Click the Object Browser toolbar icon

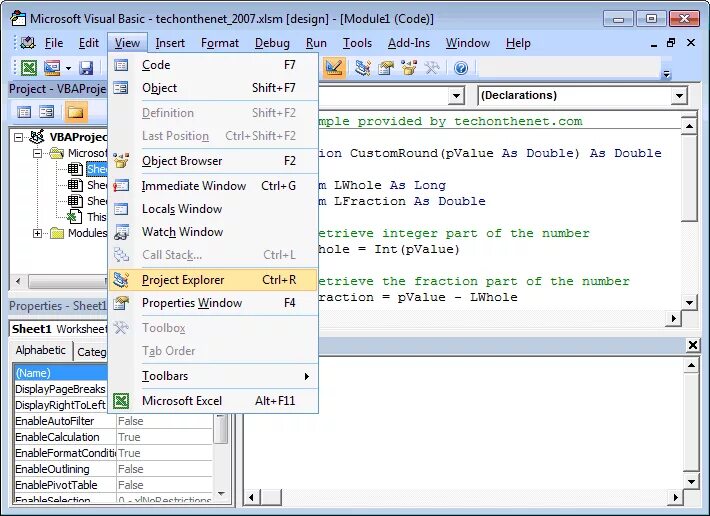[409, 68]
